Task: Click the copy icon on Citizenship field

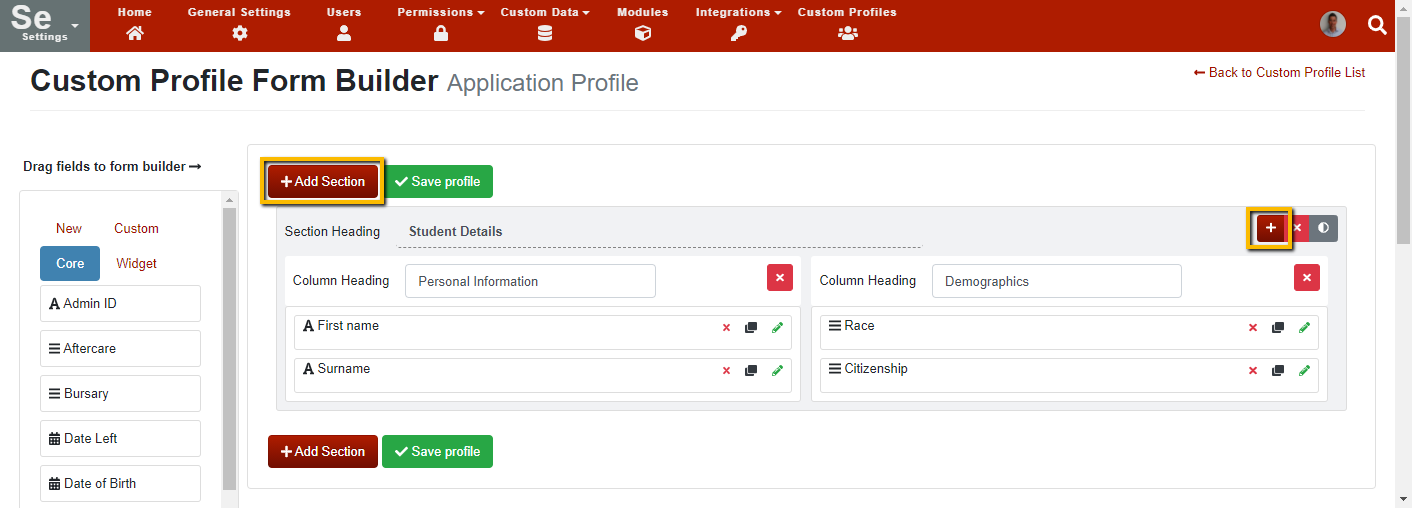Action: pyautogui.click(x=1277, y=371)
